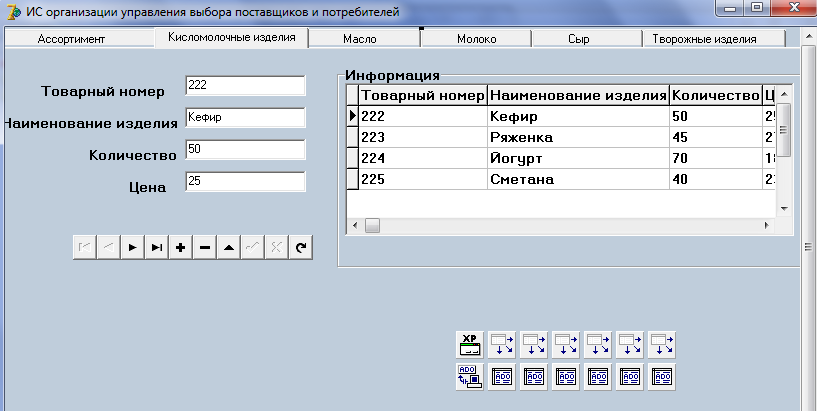
Task: Click the Количество input field with 50
Action: 245,150
